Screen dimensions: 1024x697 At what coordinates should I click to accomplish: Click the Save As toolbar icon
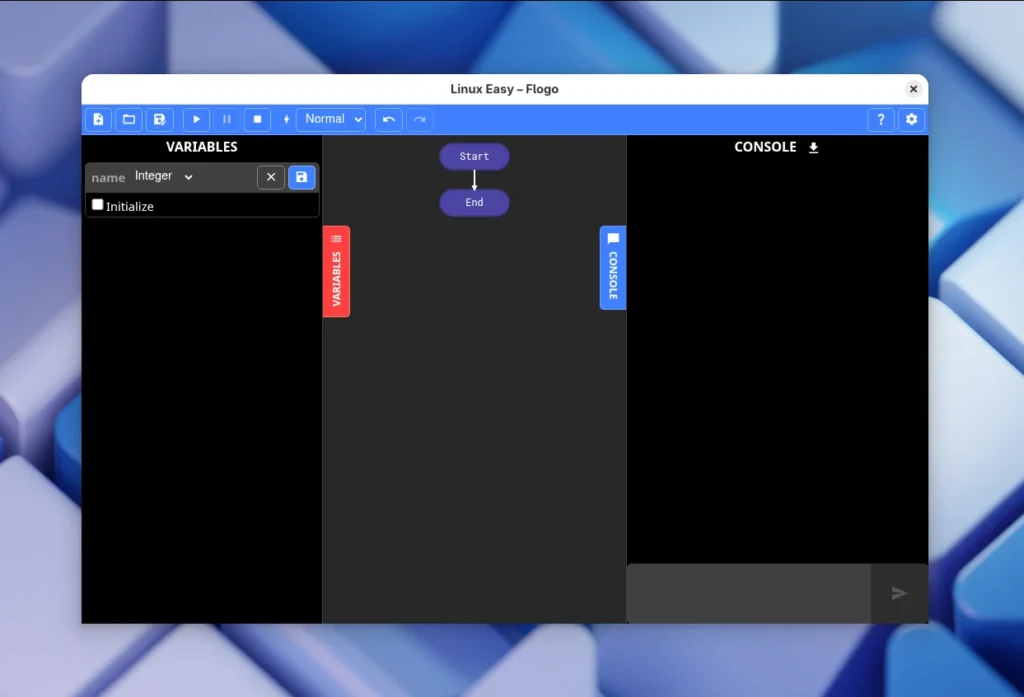pos(159,119)
